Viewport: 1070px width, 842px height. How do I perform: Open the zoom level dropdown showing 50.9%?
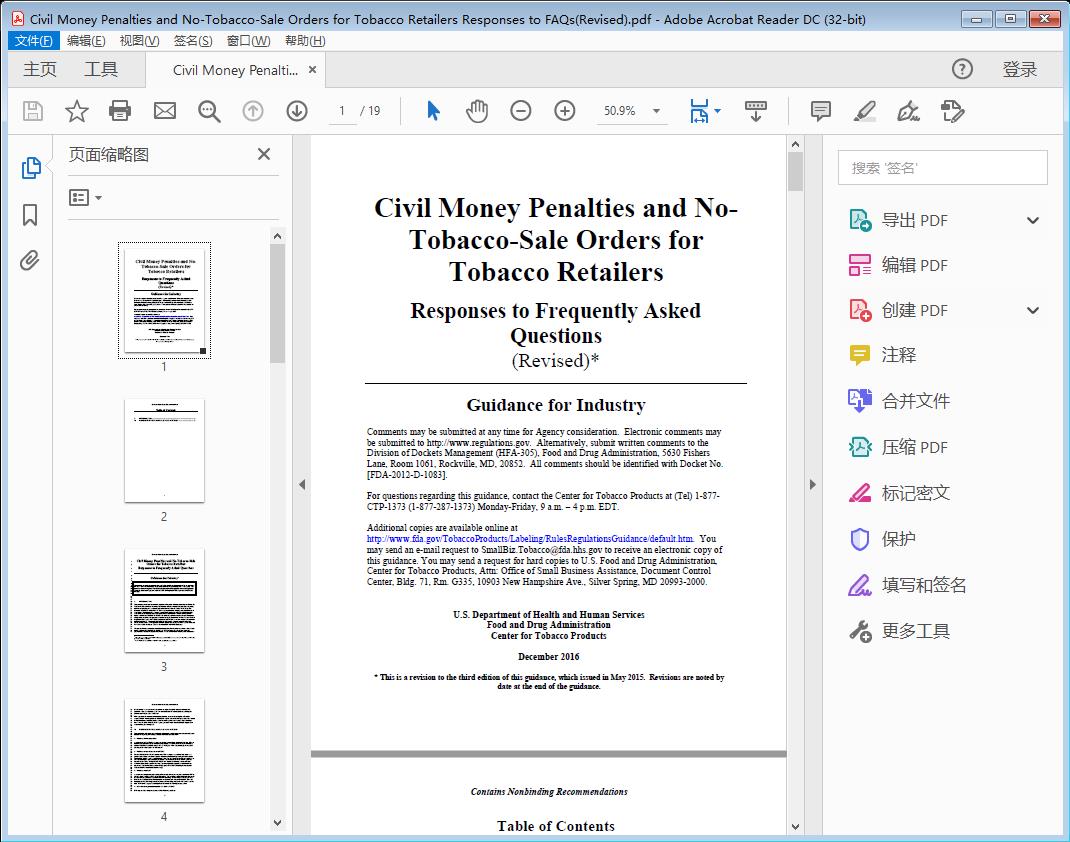coord(632,111)
